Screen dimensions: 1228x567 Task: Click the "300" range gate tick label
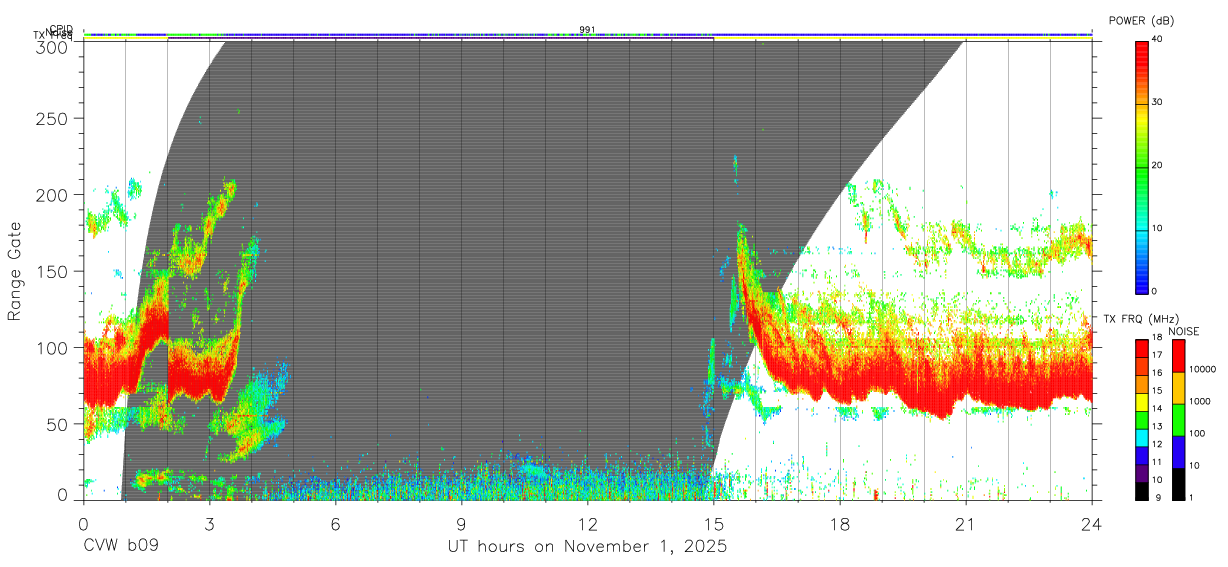click(x=52, y=47)
